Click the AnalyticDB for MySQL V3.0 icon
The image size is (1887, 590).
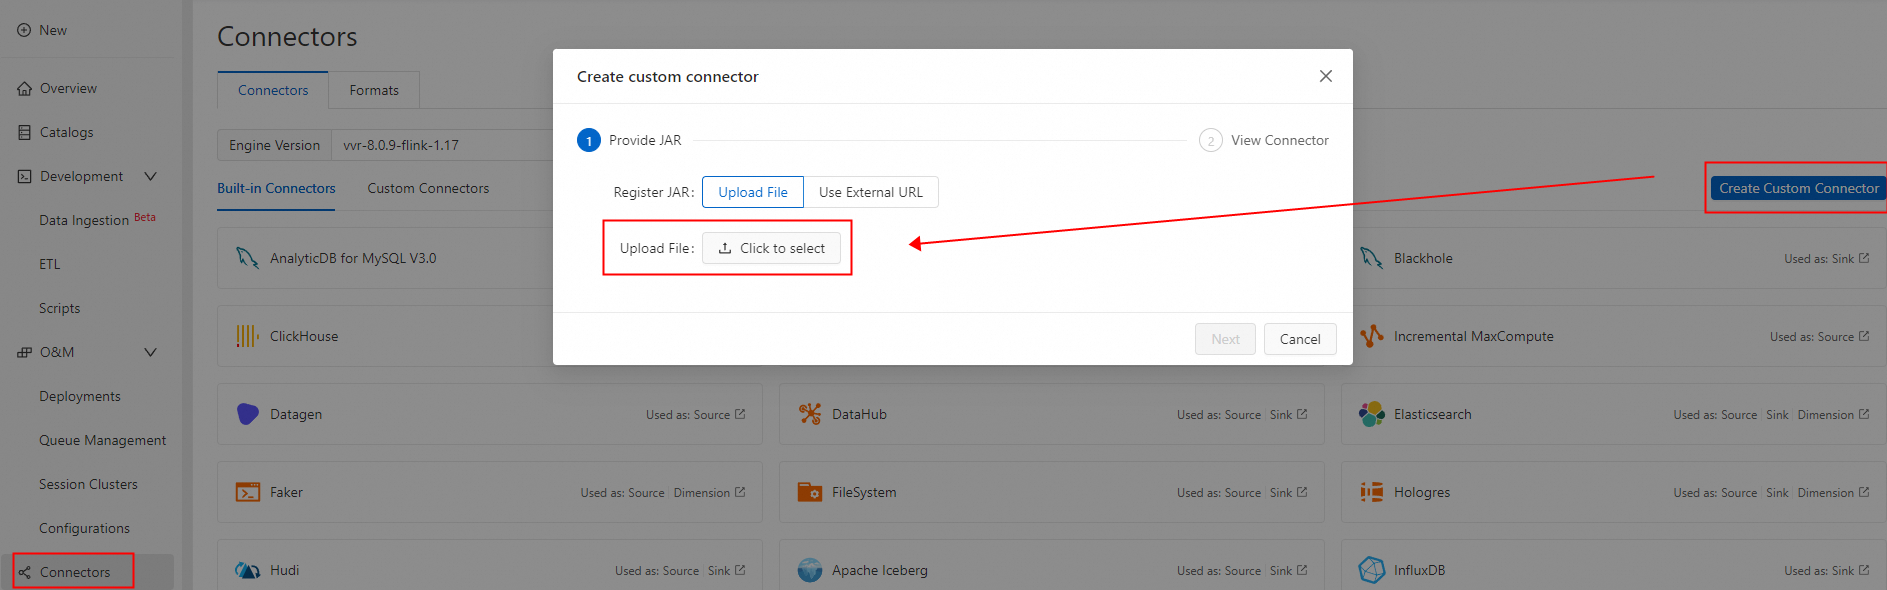[247, 258]
